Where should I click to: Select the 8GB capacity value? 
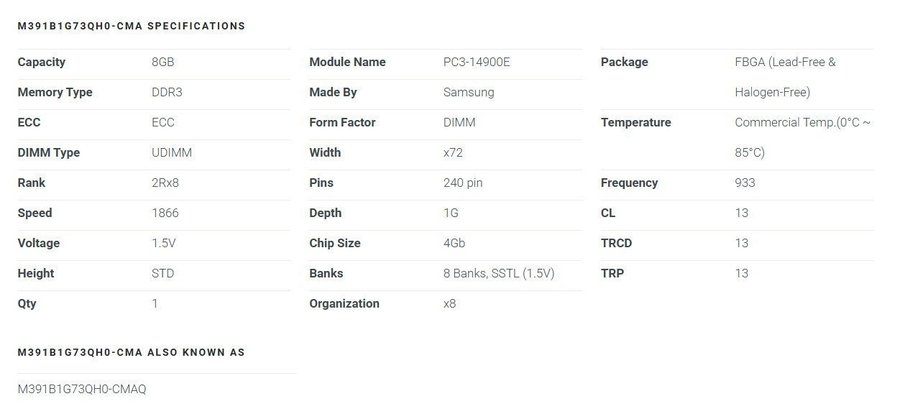(163, 62)
